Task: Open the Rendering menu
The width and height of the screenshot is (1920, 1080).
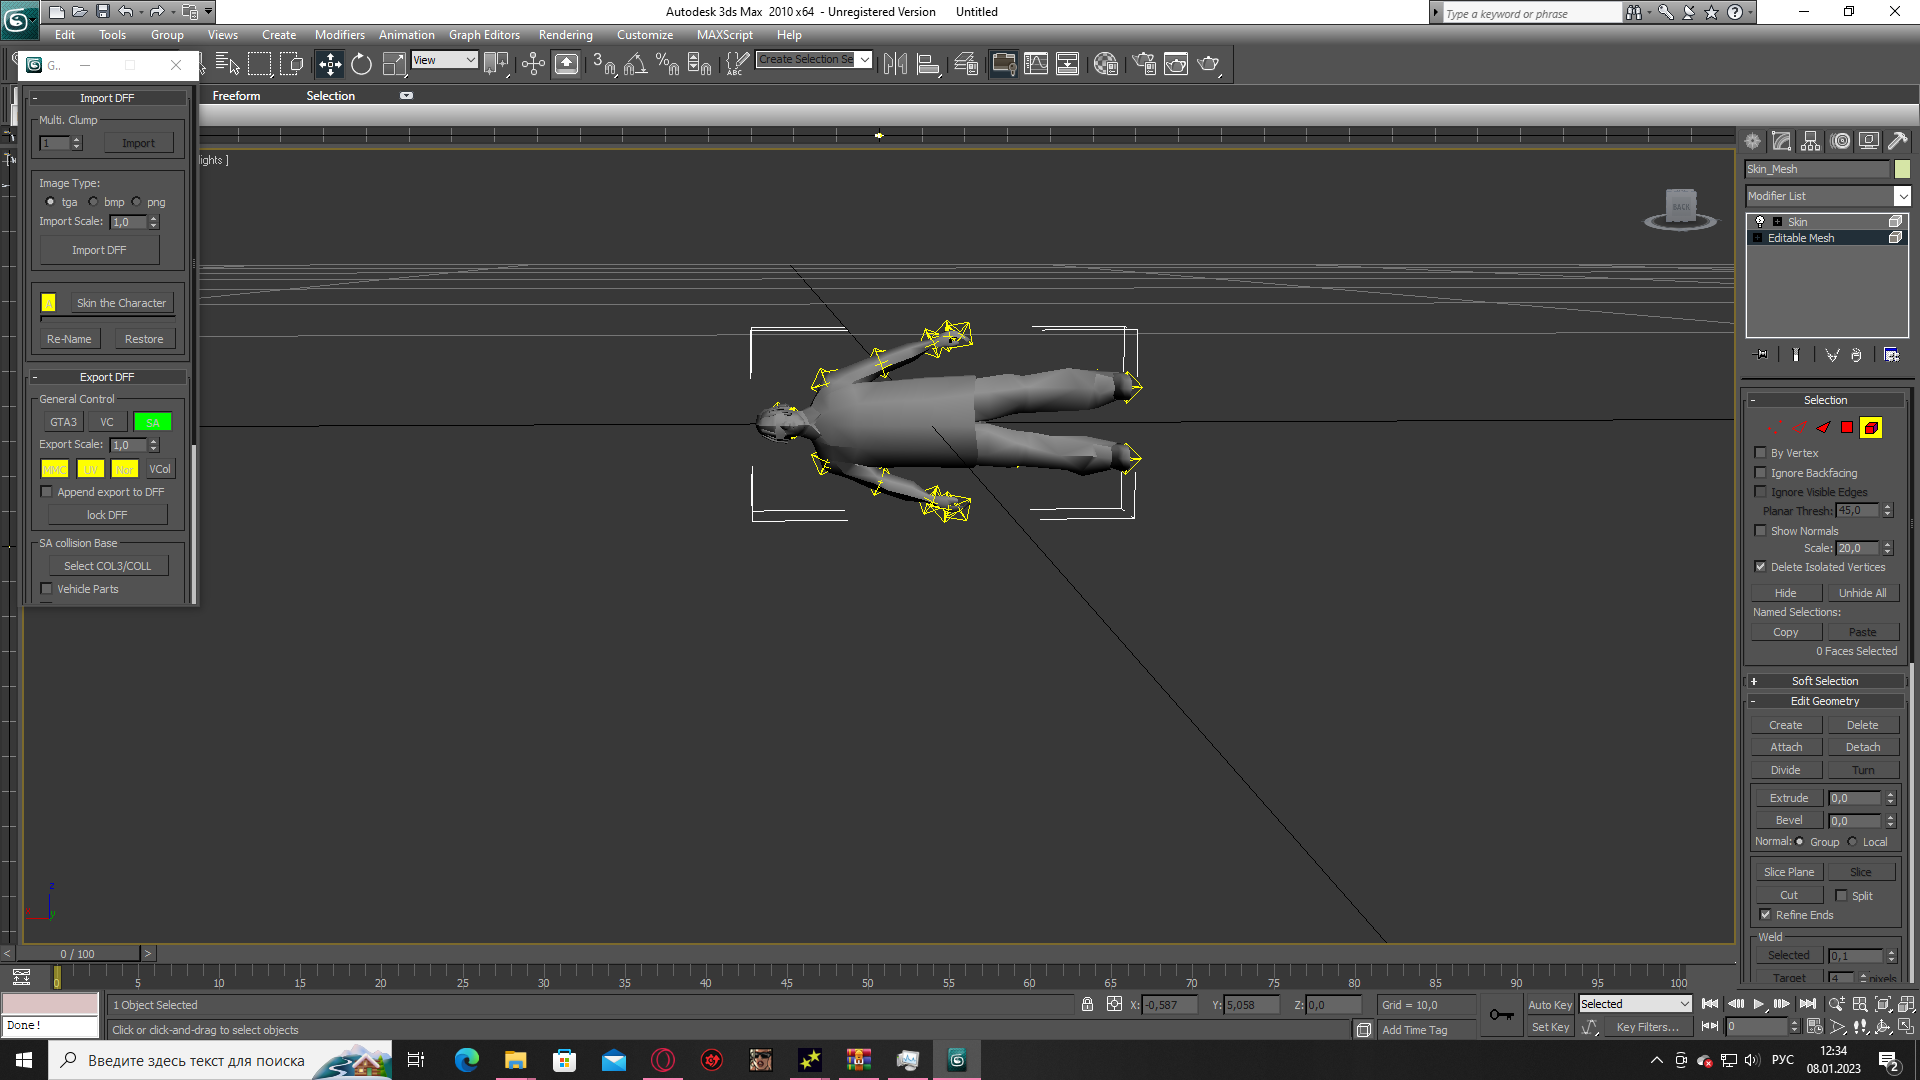Action: pyautogui.click(x=565, y=35)
